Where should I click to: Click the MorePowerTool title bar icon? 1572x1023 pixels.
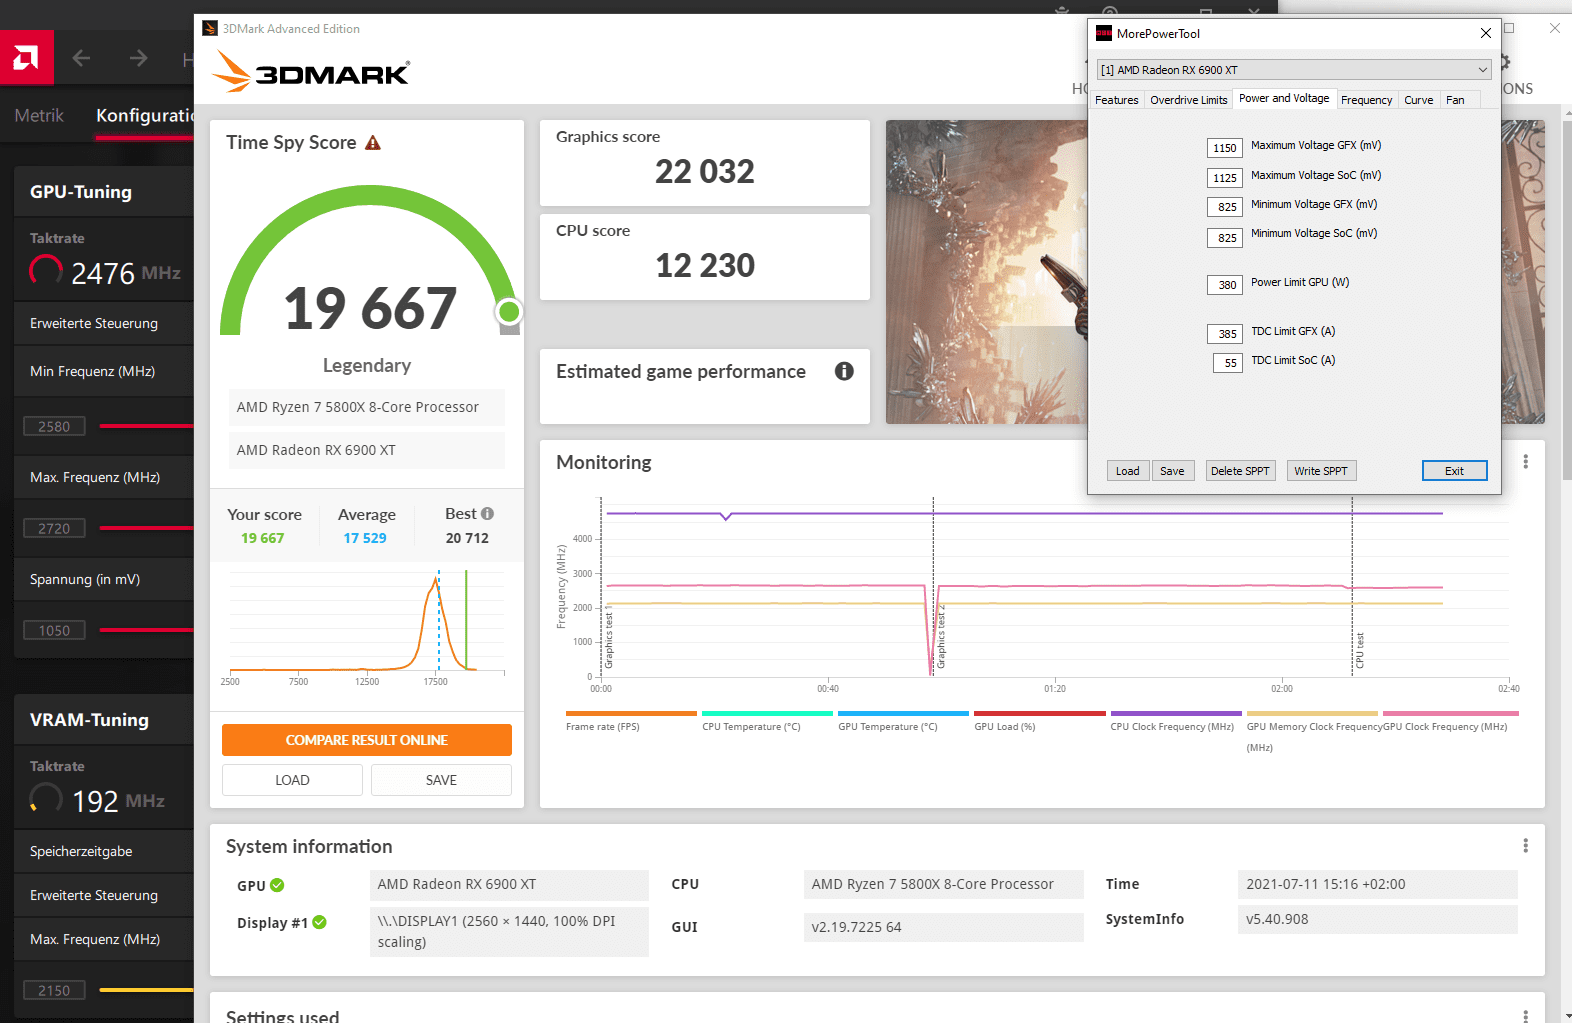[1104, 33]
